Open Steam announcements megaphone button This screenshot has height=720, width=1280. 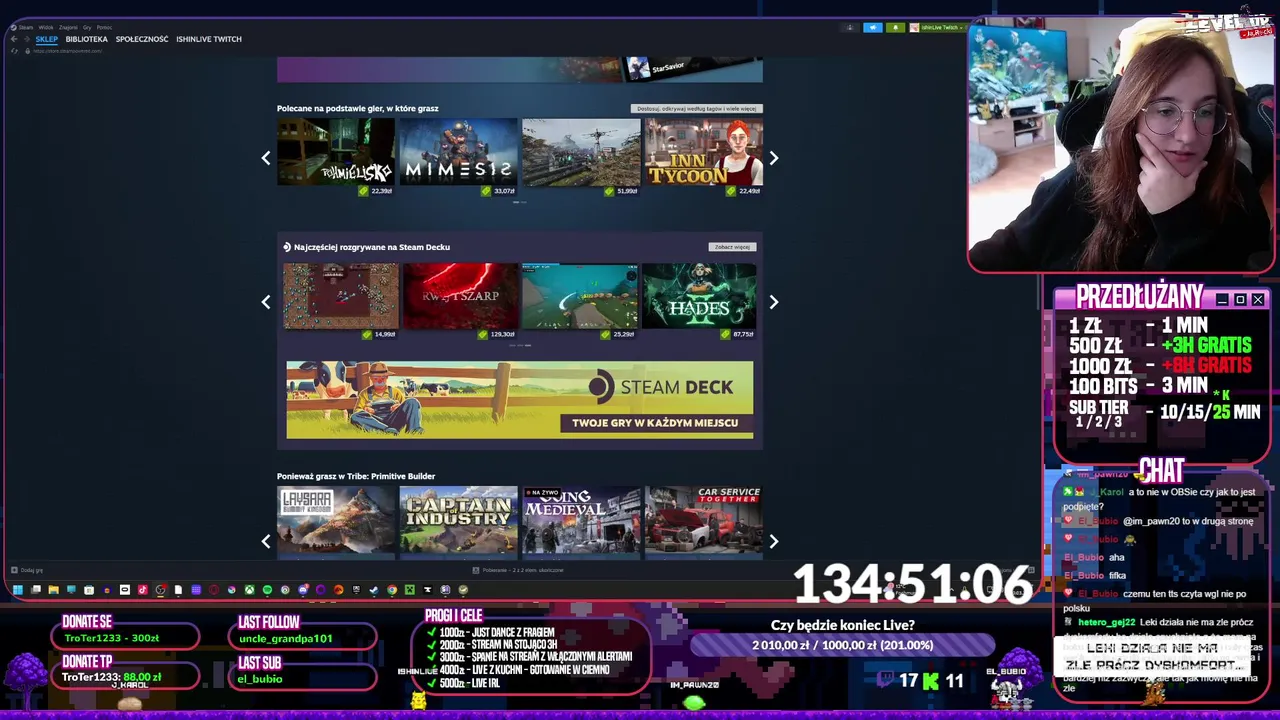click(872, 28)
